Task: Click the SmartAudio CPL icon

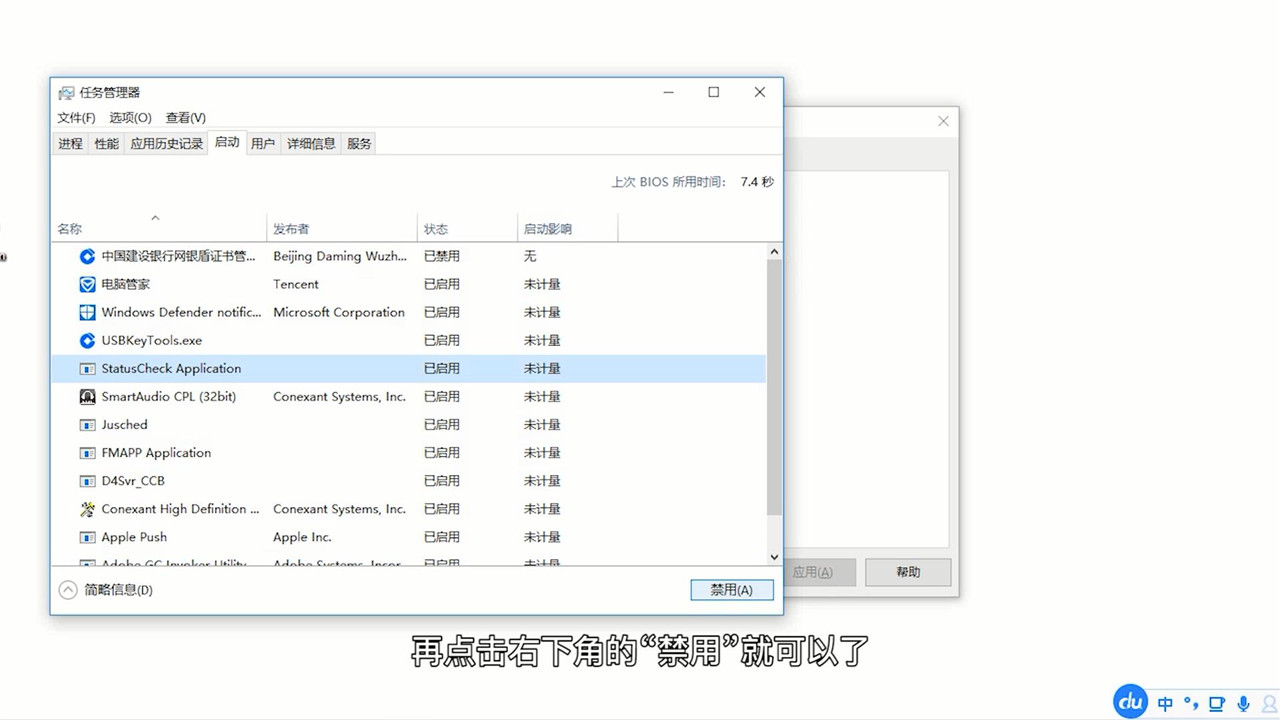Action: (87, 397)
